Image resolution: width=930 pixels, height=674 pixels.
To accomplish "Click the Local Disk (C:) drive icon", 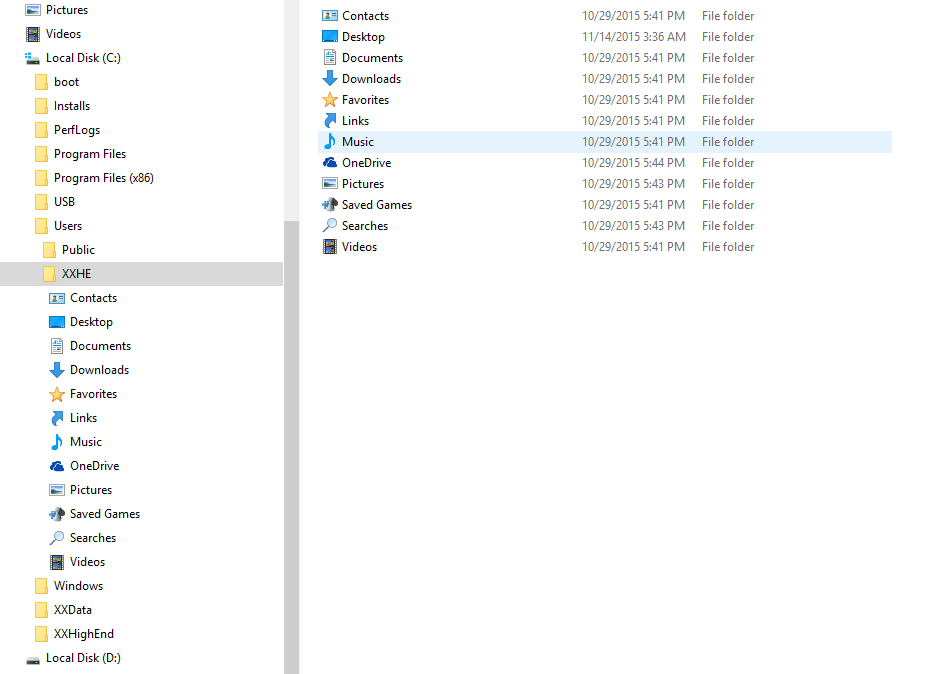I will coord(32,58).
